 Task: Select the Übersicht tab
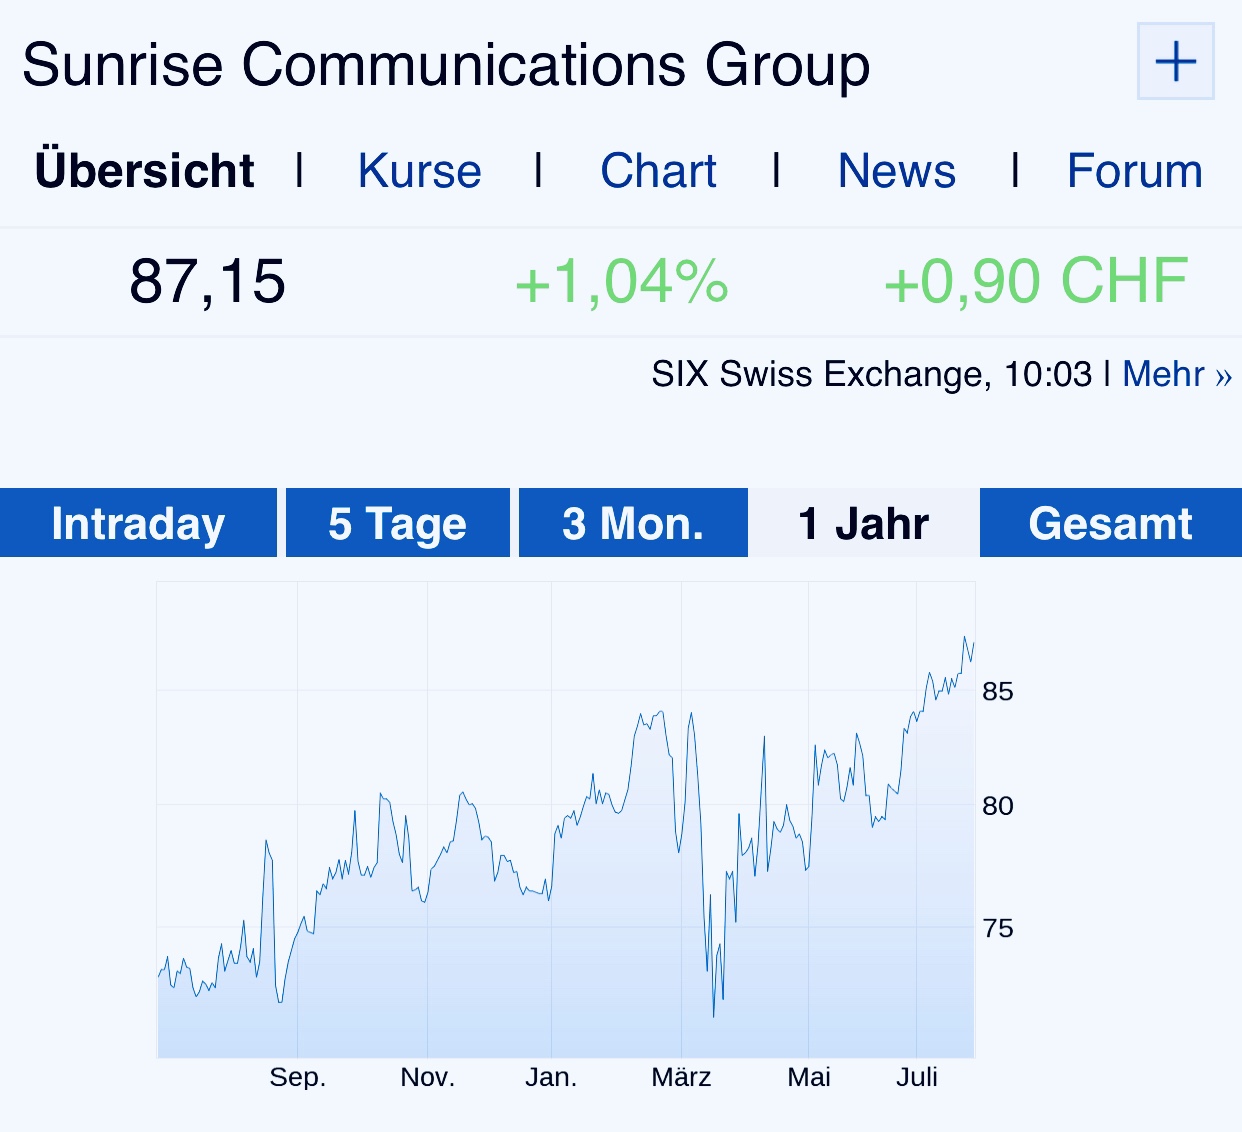click(x=145, y=171)
